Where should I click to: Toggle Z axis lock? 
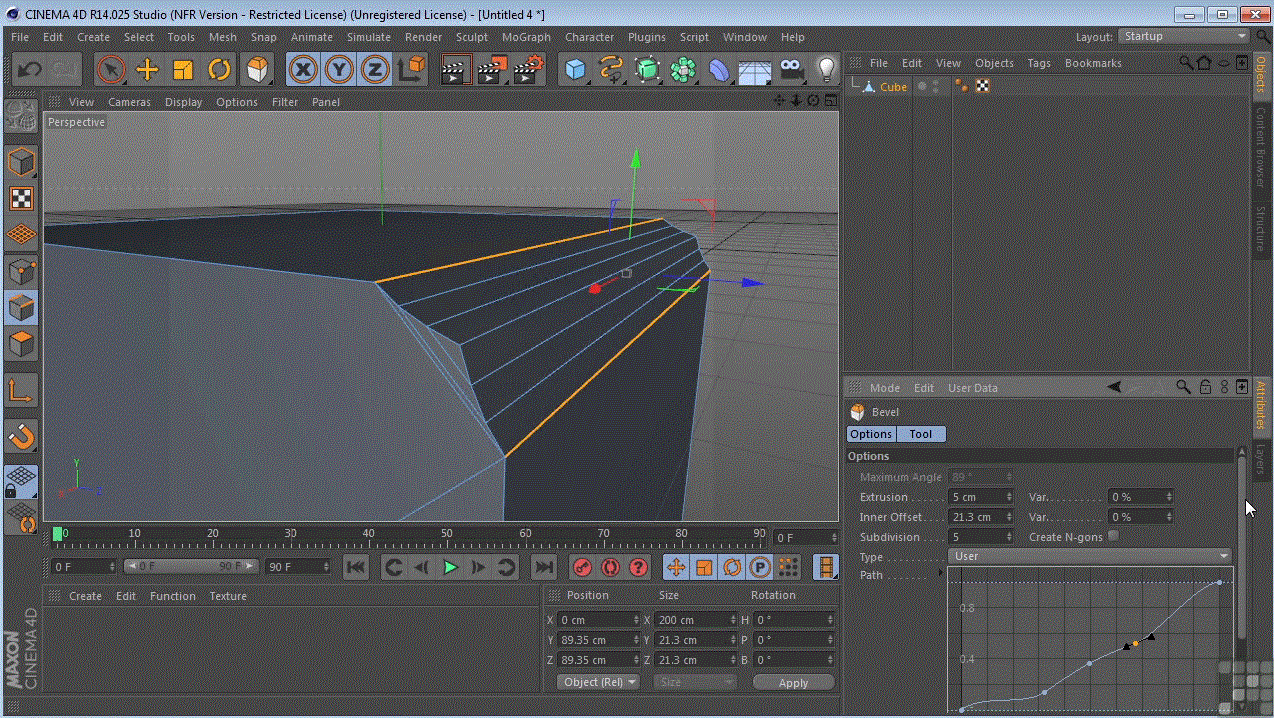(375, 69)
